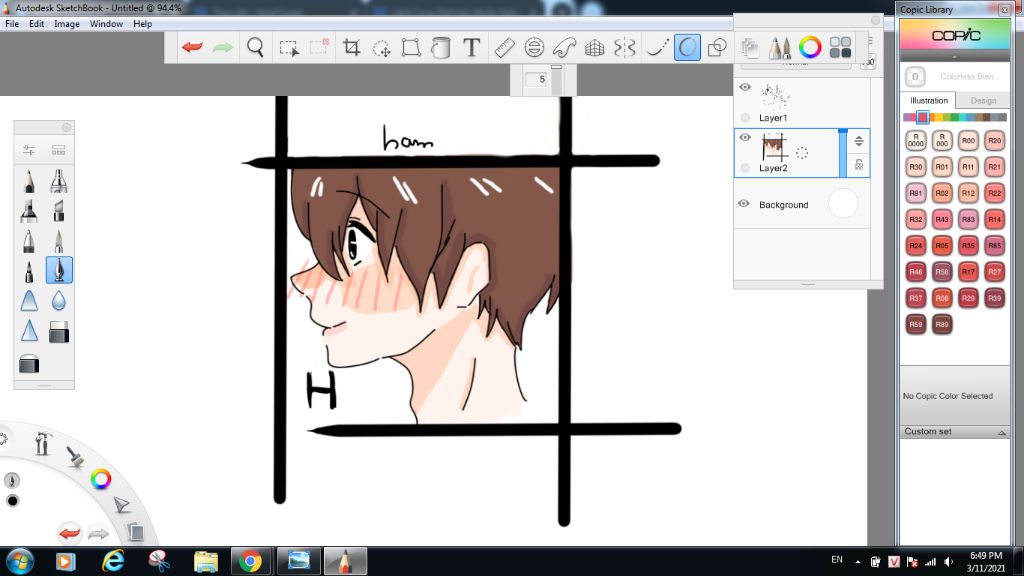The height and width of the screenshot is (576, 1024).
Task: Collapse the Copic banner arrow
Action: (x=955, y=57)
